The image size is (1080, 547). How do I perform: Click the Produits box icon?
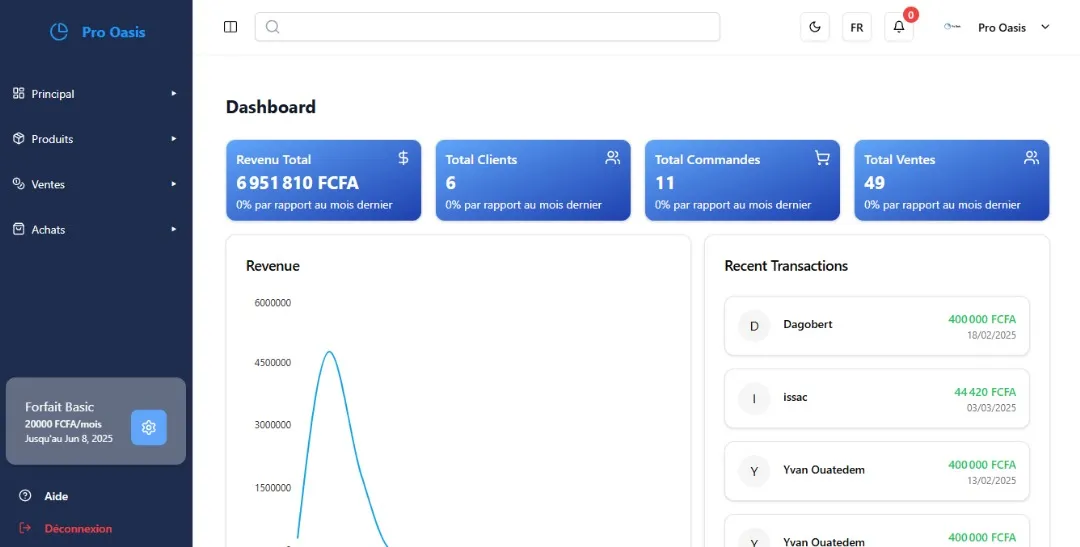[19, 138]
